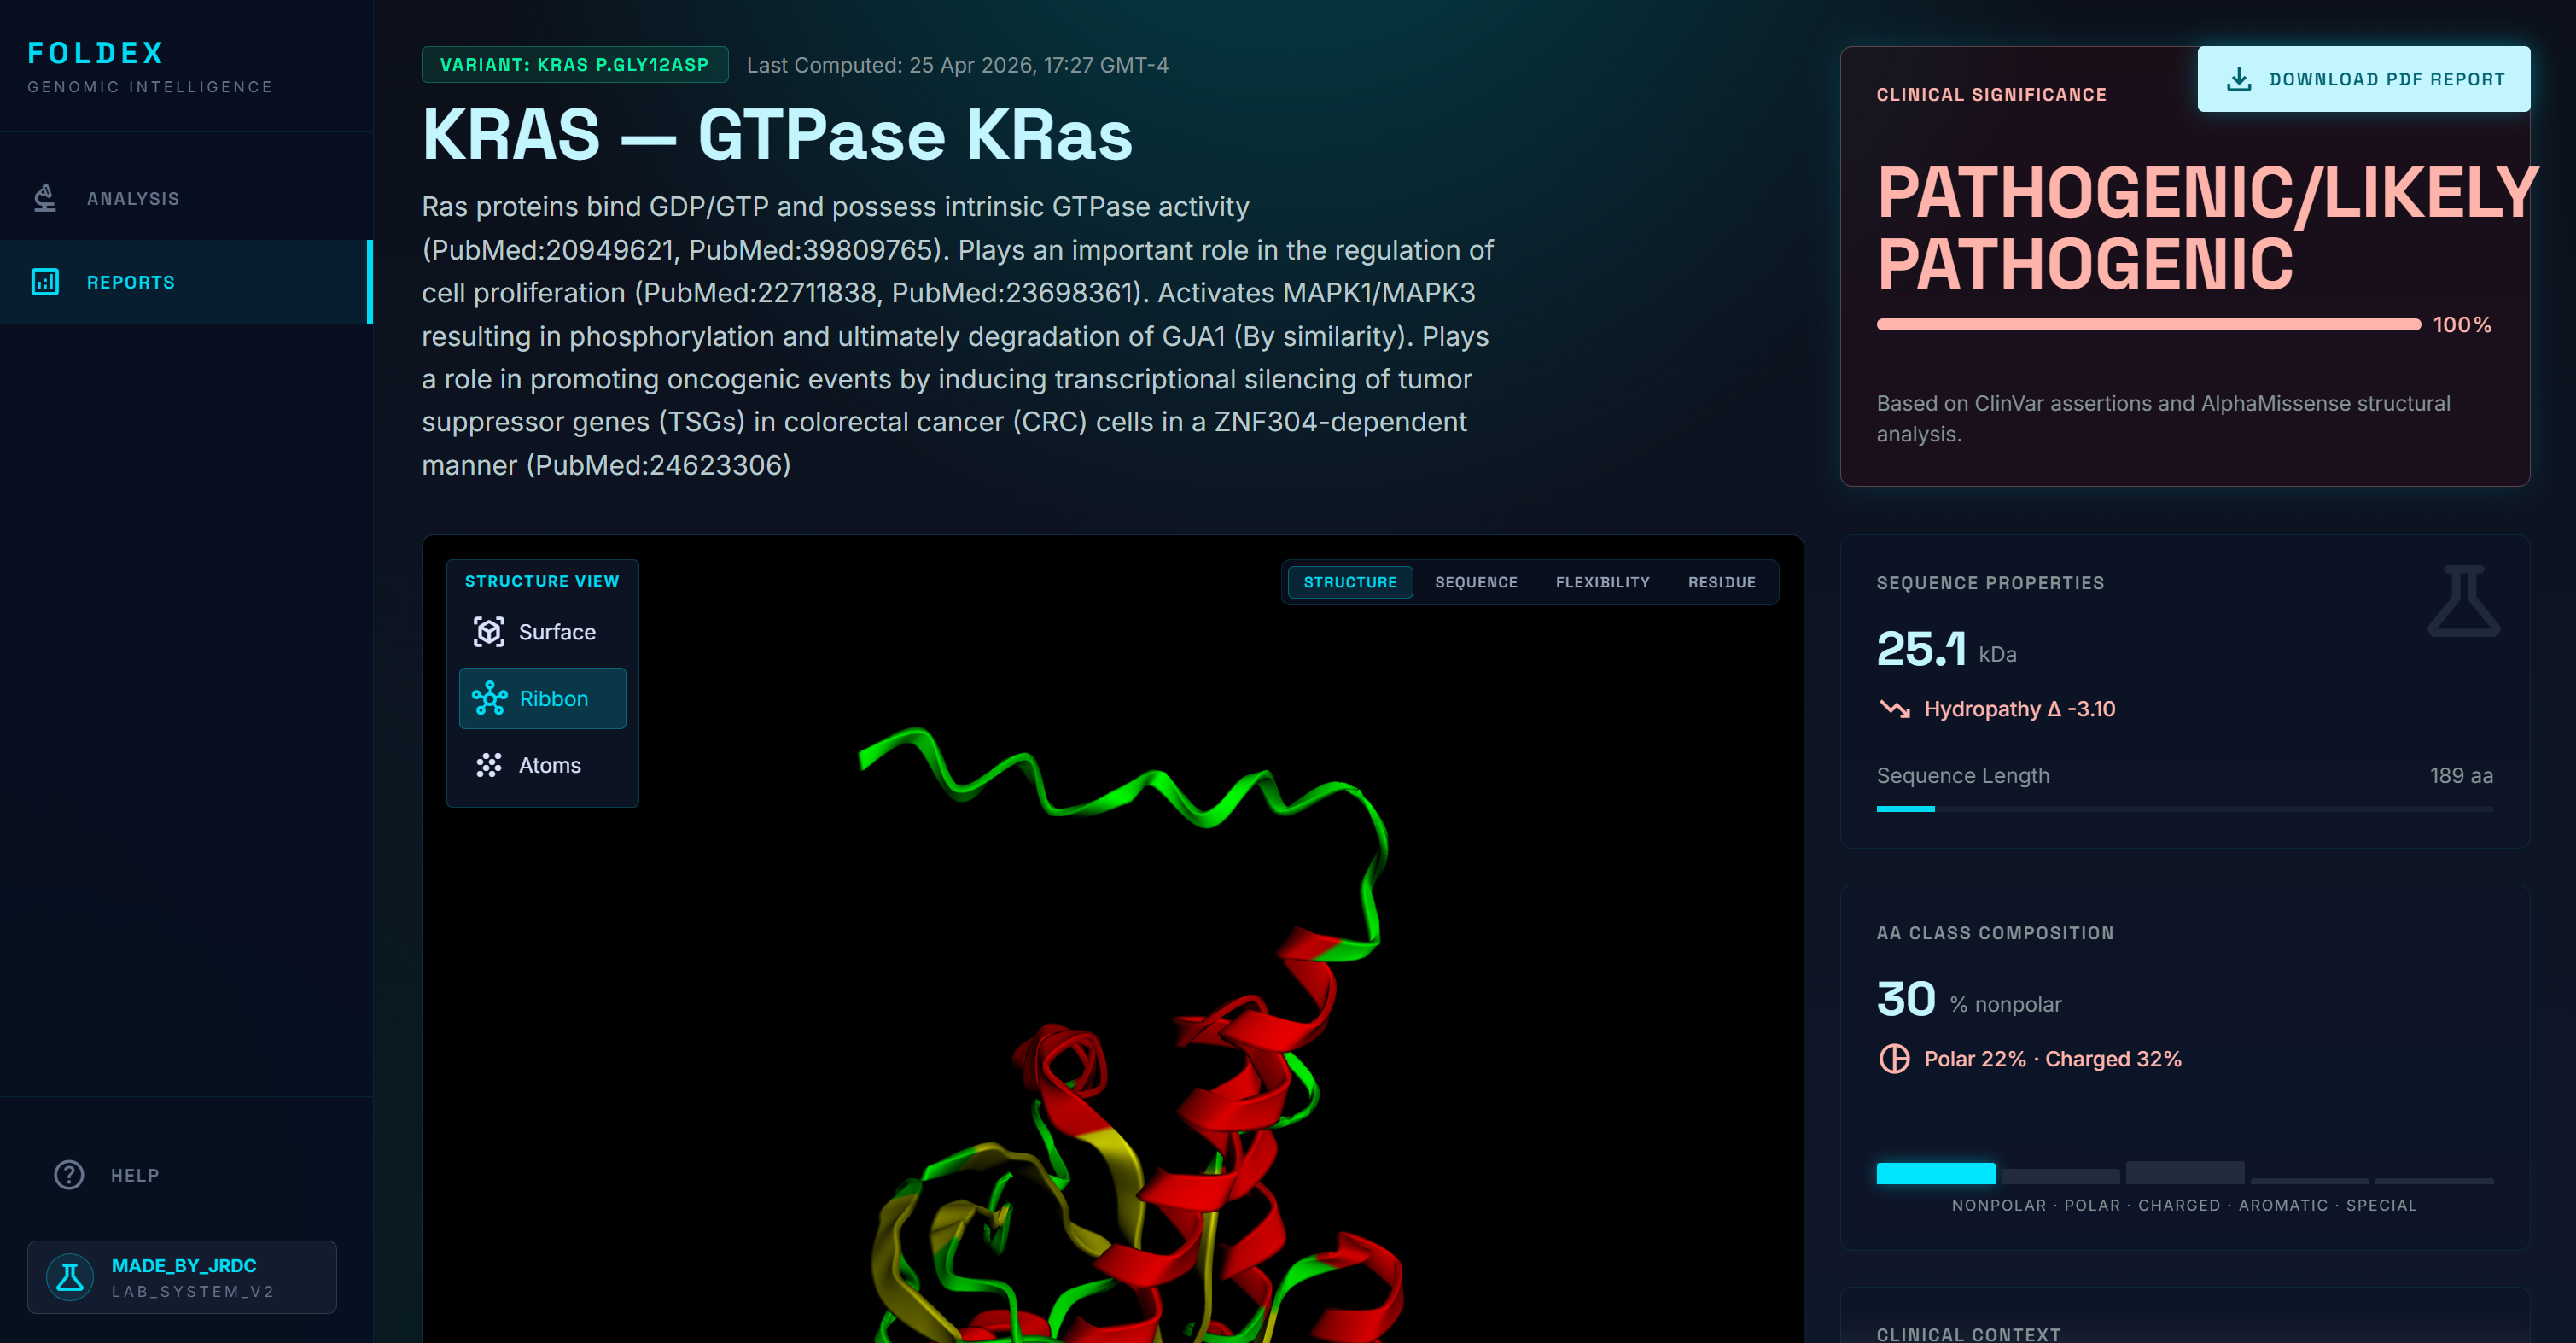Open the Analysis navigation item
The height and width of the screenshot is (1343, 2576).
[133, 198]
